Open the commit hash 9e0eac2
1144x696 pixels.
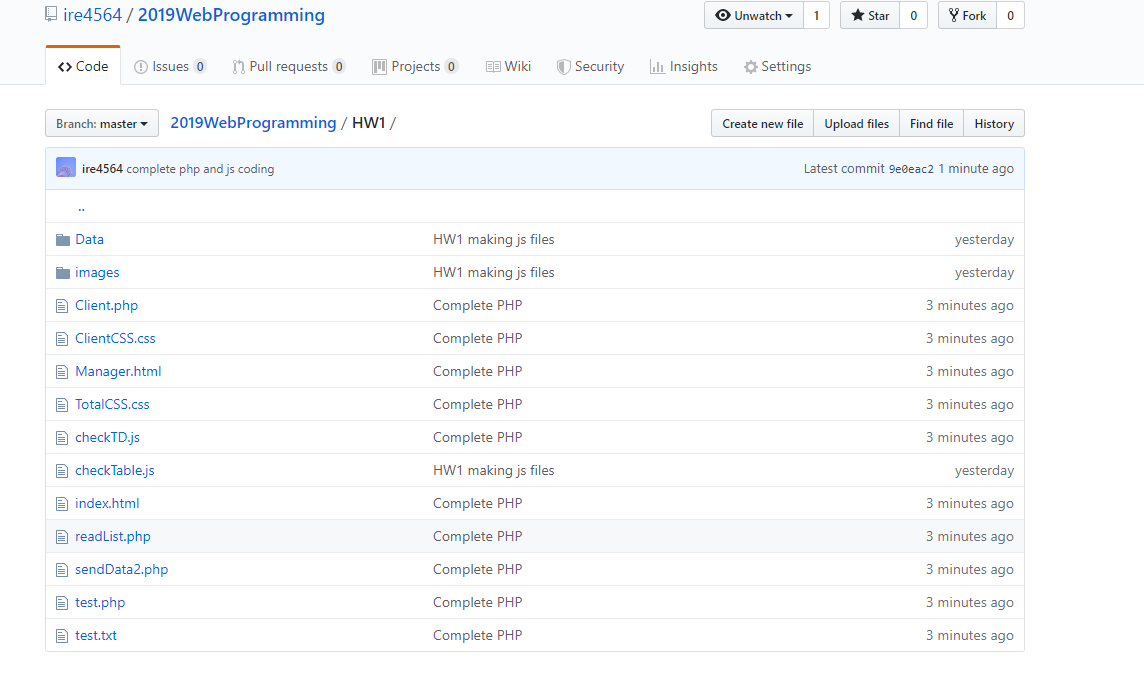[x=911, y=169]
